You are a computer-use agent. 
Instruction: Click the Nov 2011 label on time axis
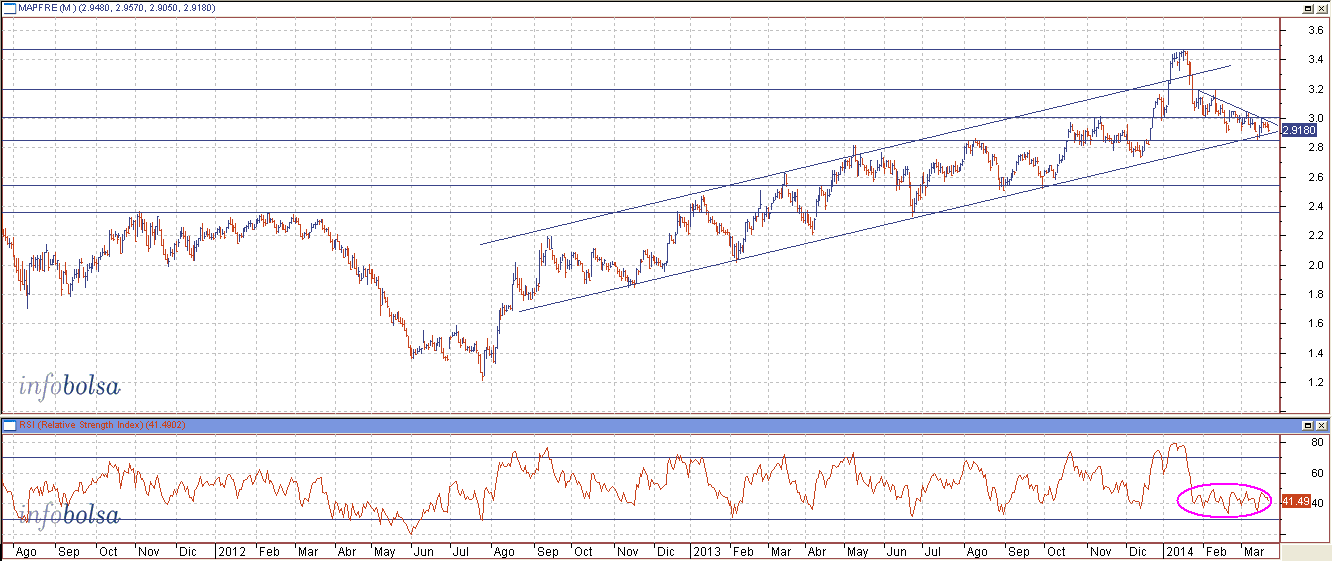(147, 551)
